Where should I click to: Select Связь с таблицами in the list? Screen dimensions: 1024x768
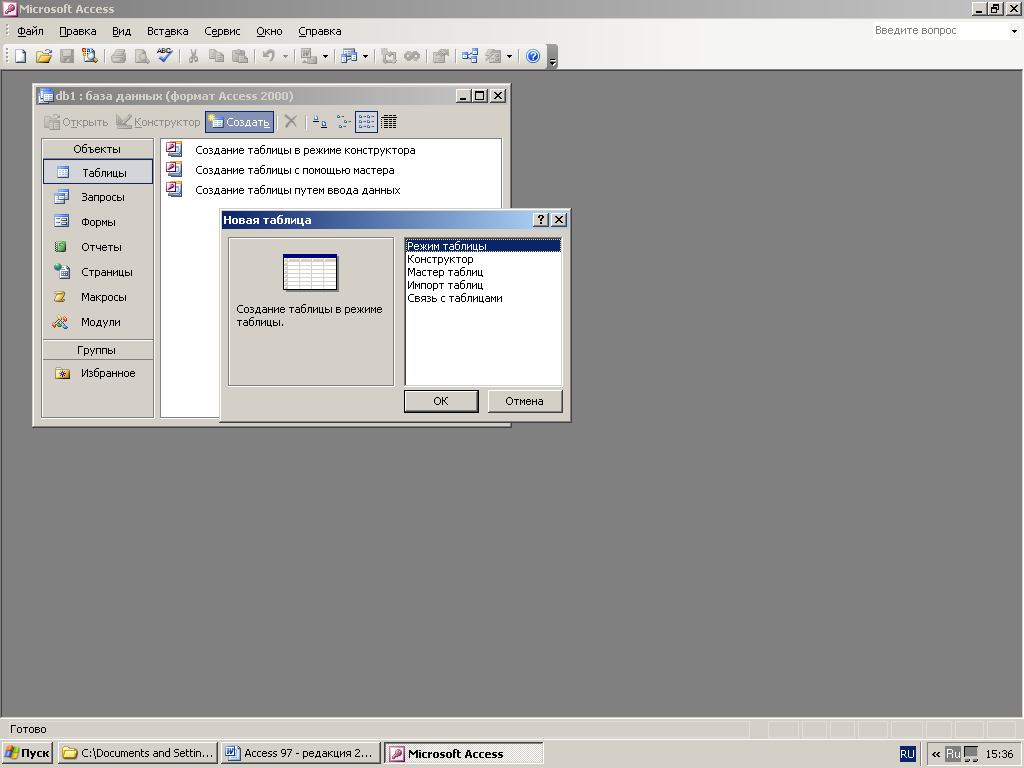tap(483, 298)
